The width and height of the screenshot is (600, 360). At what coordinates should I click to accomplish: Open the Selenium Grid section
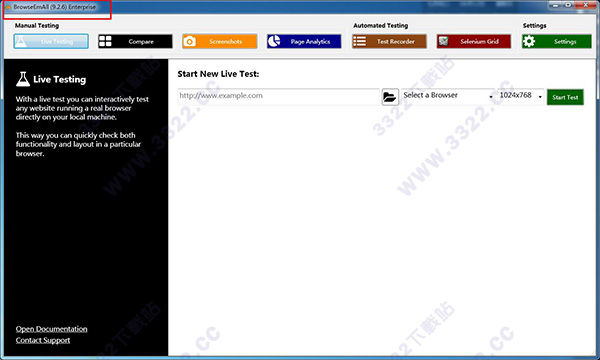474,41
